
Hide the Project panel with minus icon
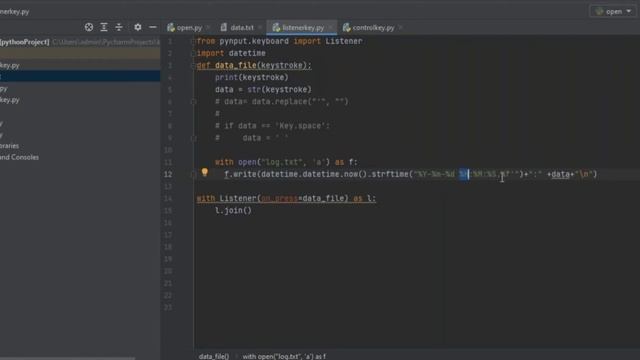pos(153,27)
